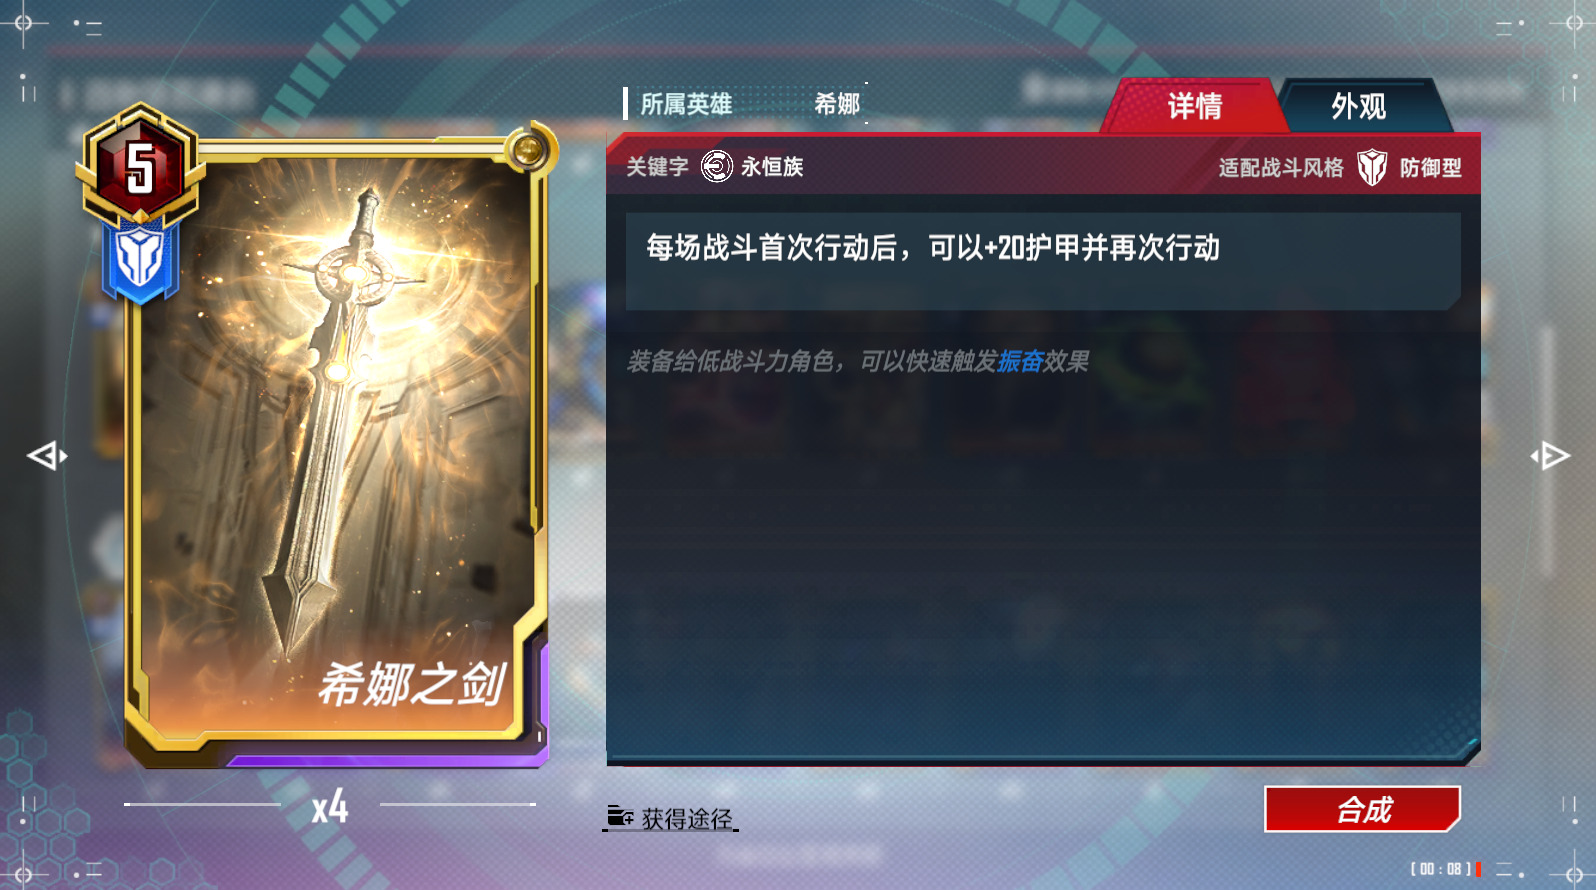Switch to the 详情 tab
Screen dimensions: 1596x890
tap(1194, 106)
